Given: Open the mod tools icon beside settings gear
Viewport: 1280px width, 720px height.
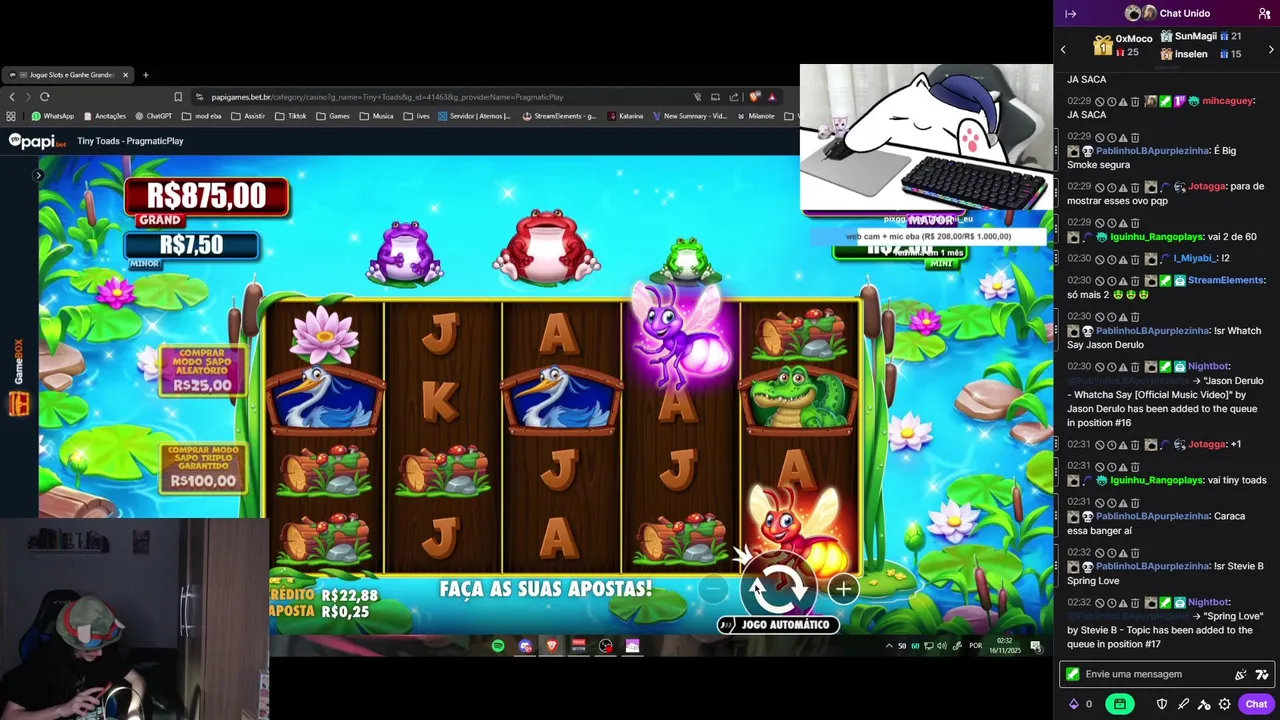Looking at the screenshot, I should [x=1204, y=704].
